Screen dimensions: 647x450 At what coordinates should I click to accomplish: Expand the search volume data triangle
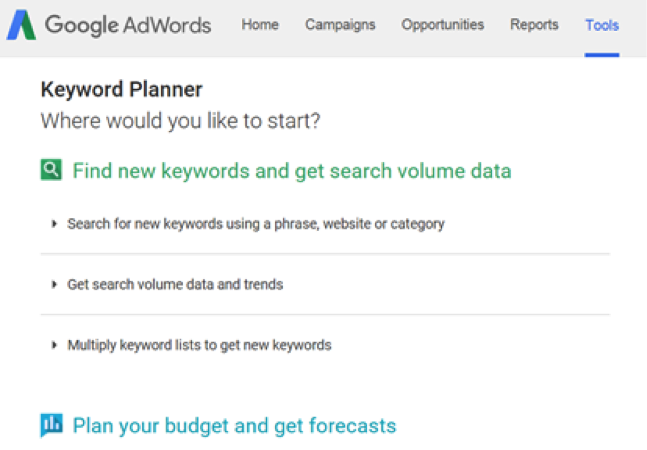(x=54, y=284)
